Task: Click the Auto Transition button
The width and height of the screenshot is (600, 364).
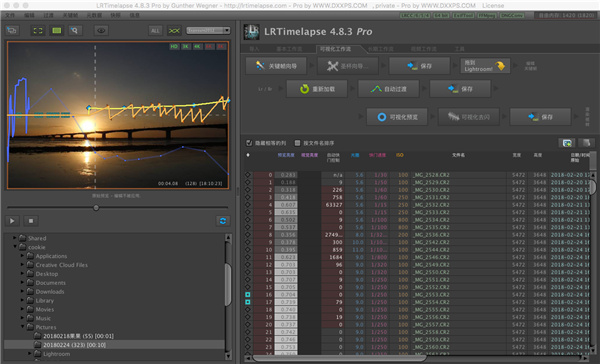Action: pyautogui.click(x=388, y=89)
